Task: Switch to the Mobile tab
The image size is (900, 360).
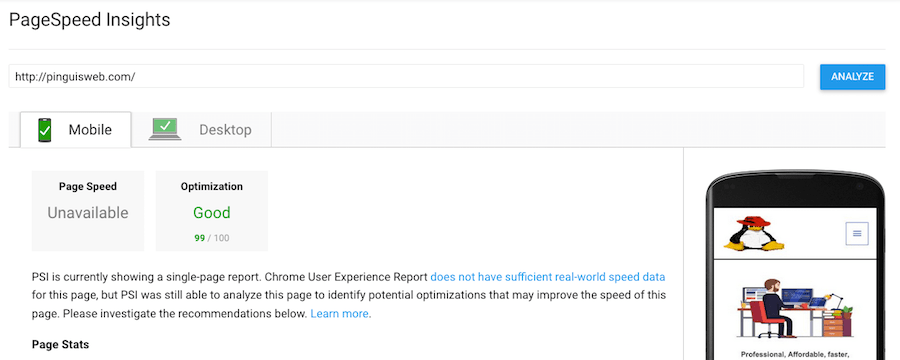Action: pyautogui.click(x=76, y=130)
